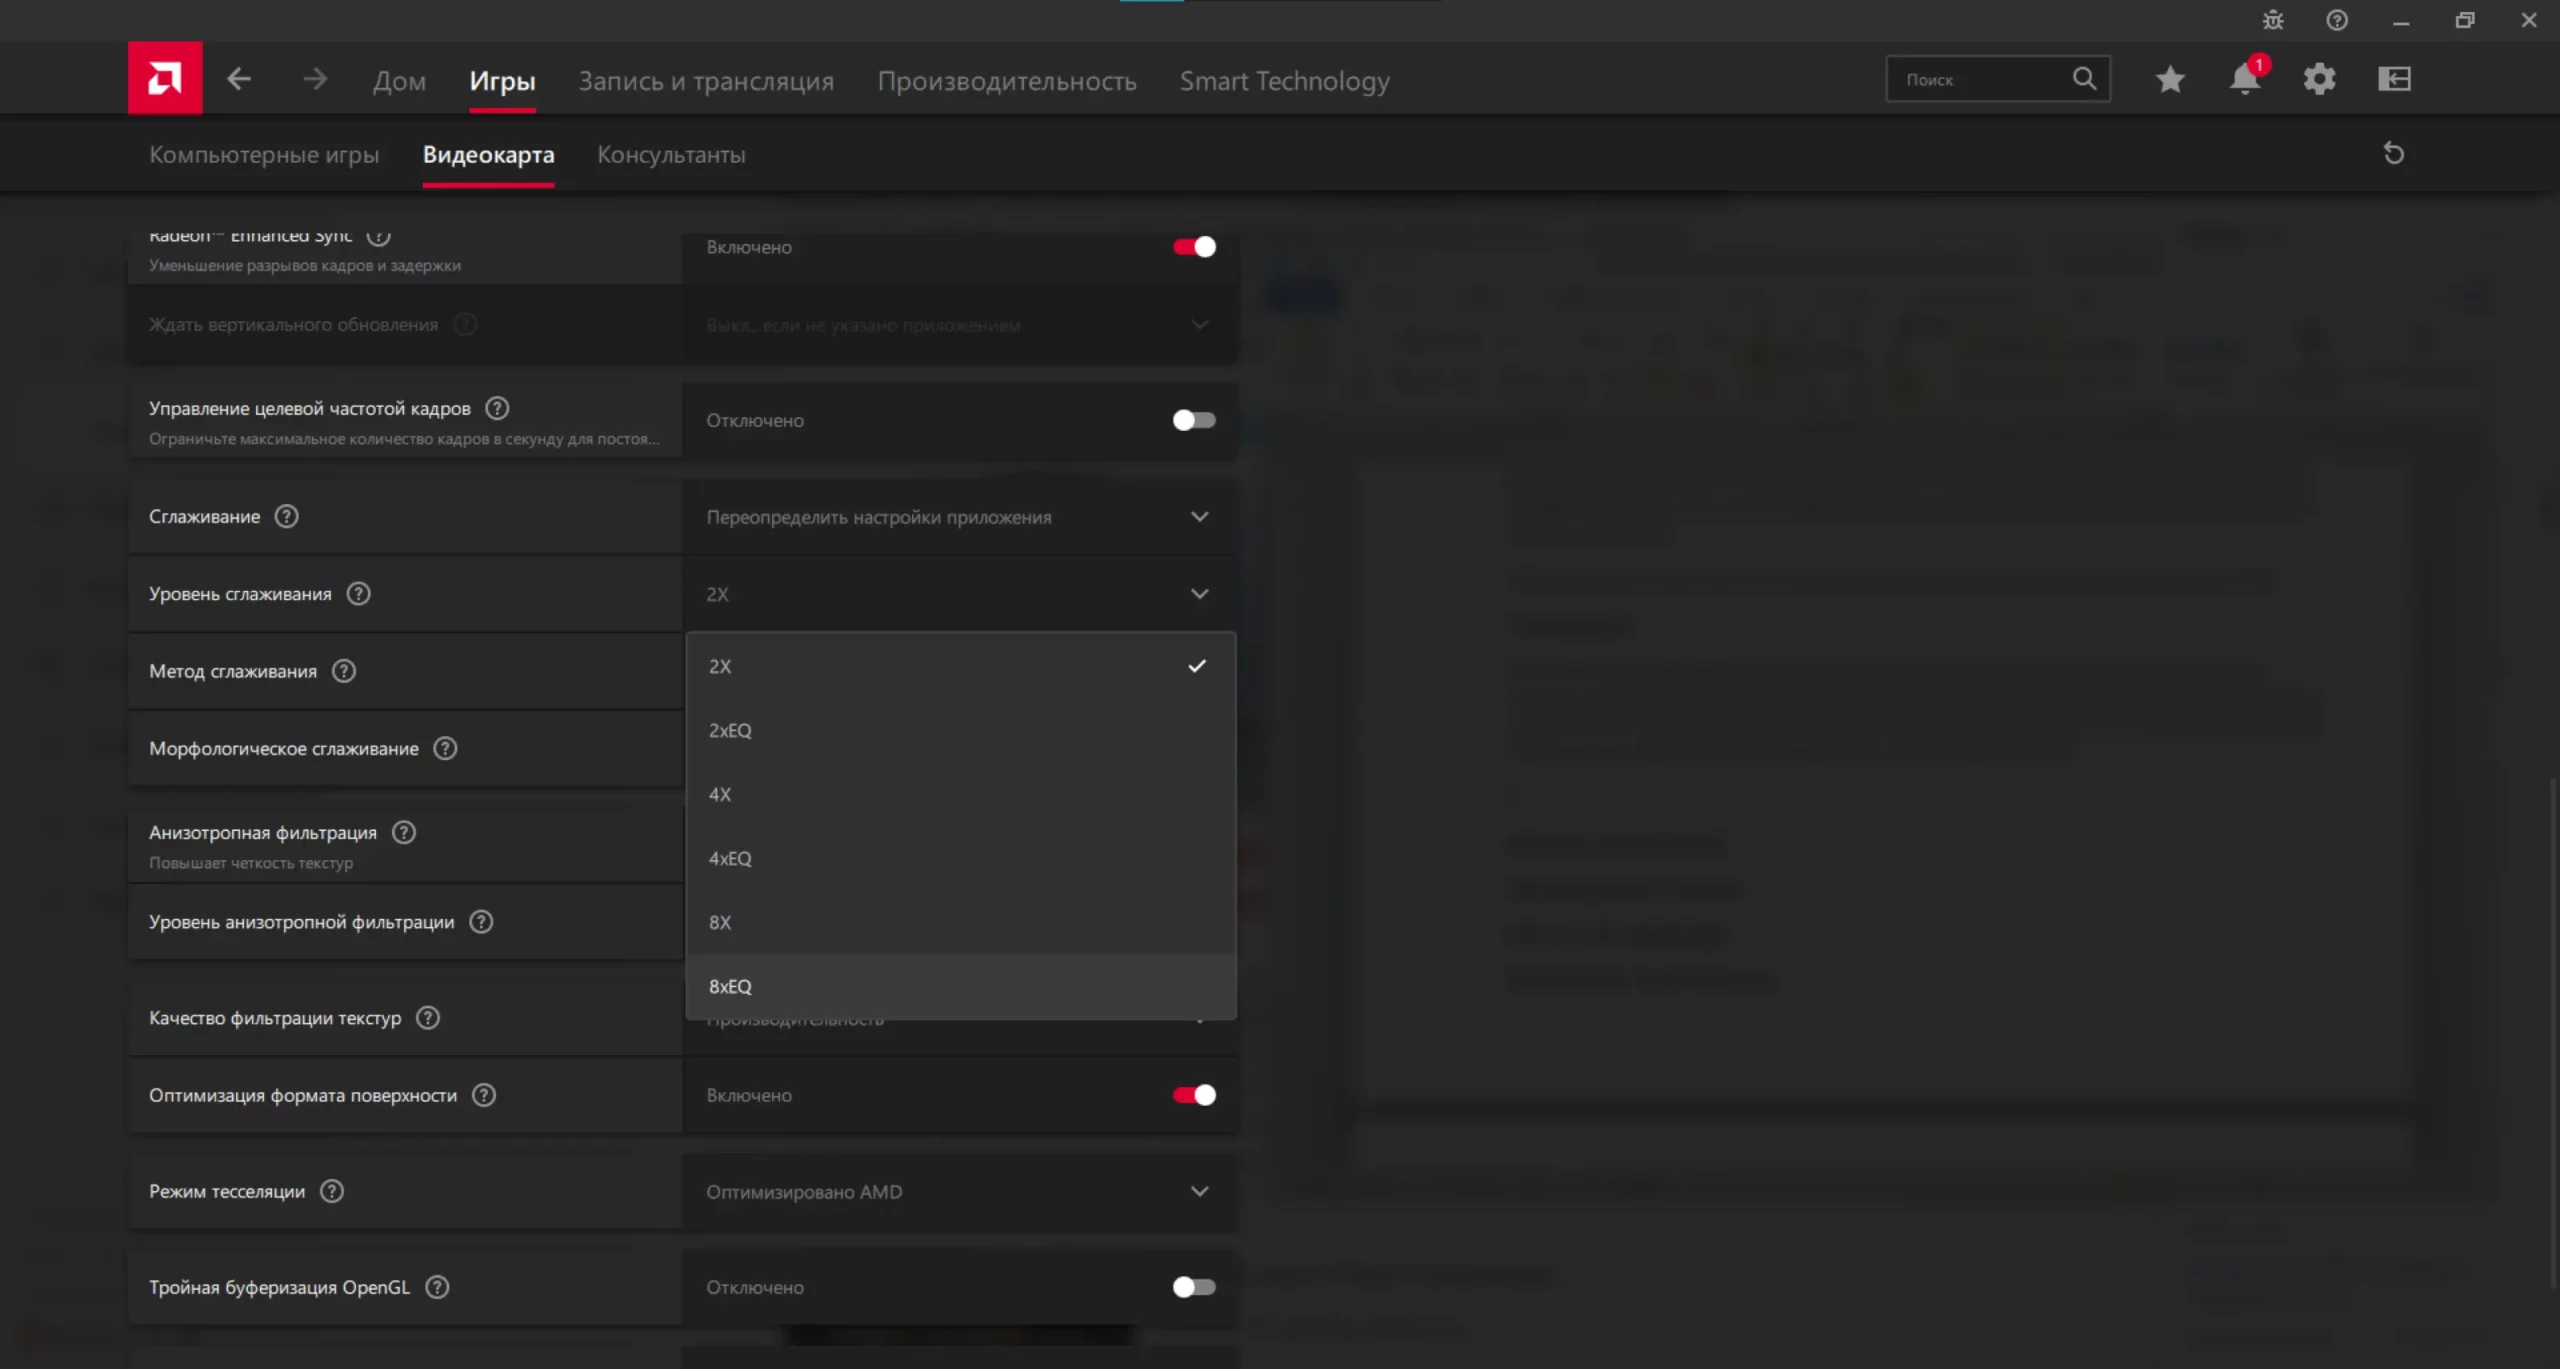The width and height of the screenshot is (2560, 1369).
Task: Click the AMD logo home icon
Action: pos(165,78)
